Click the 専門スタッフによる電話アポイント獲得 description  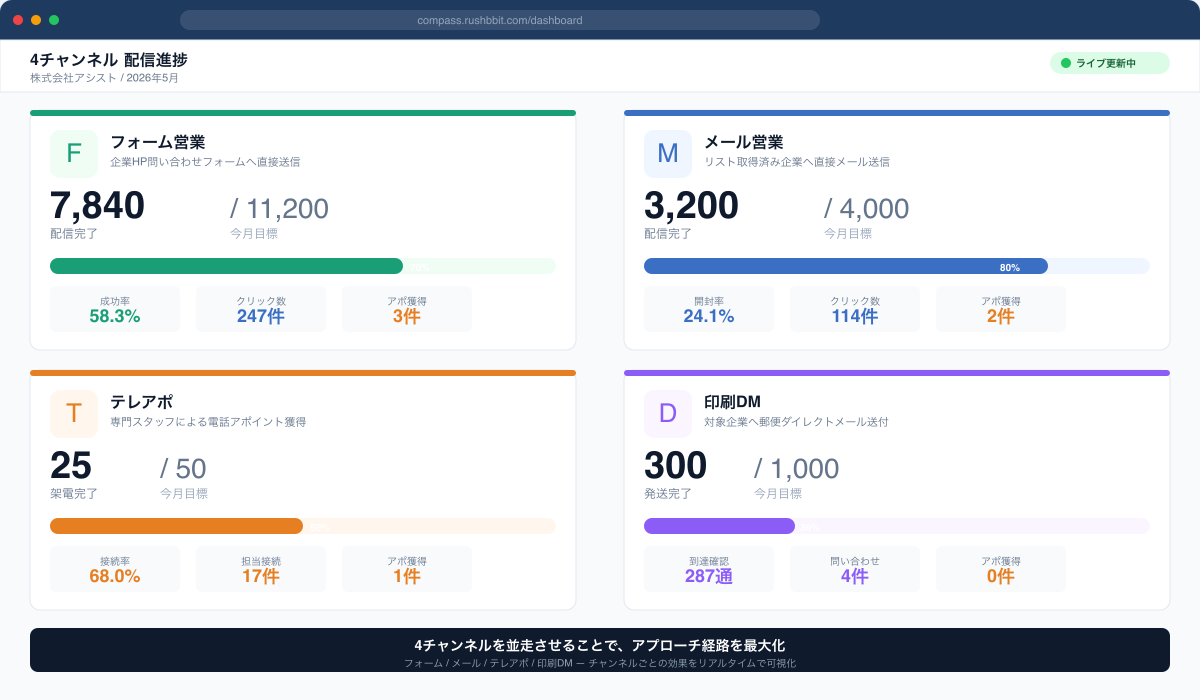(x=208, y=421)
